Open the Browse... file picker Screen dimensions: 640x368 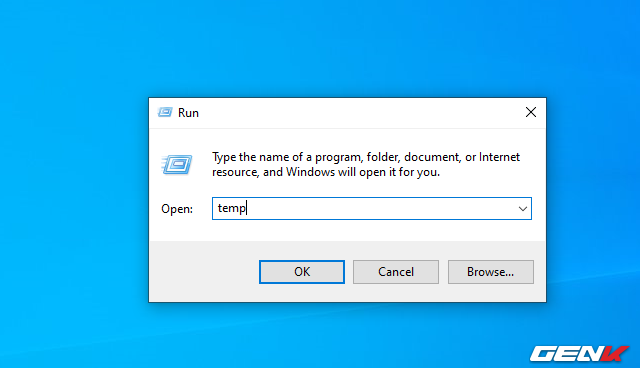(491, 272)
